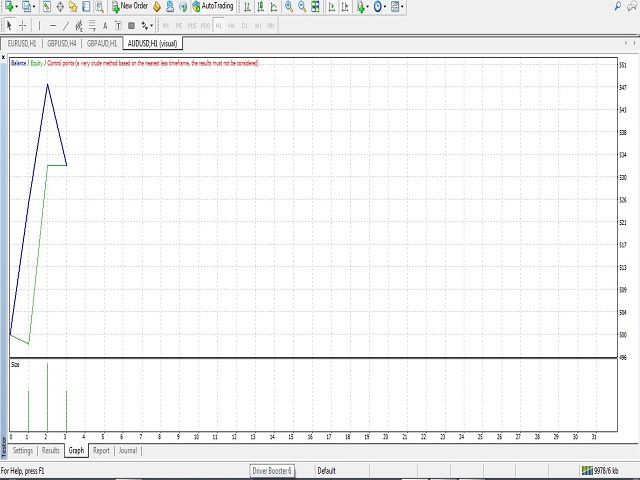Open the Market Watch window icon
The height and width of the screenshot is (480, 640).
(x=49, y=6)
